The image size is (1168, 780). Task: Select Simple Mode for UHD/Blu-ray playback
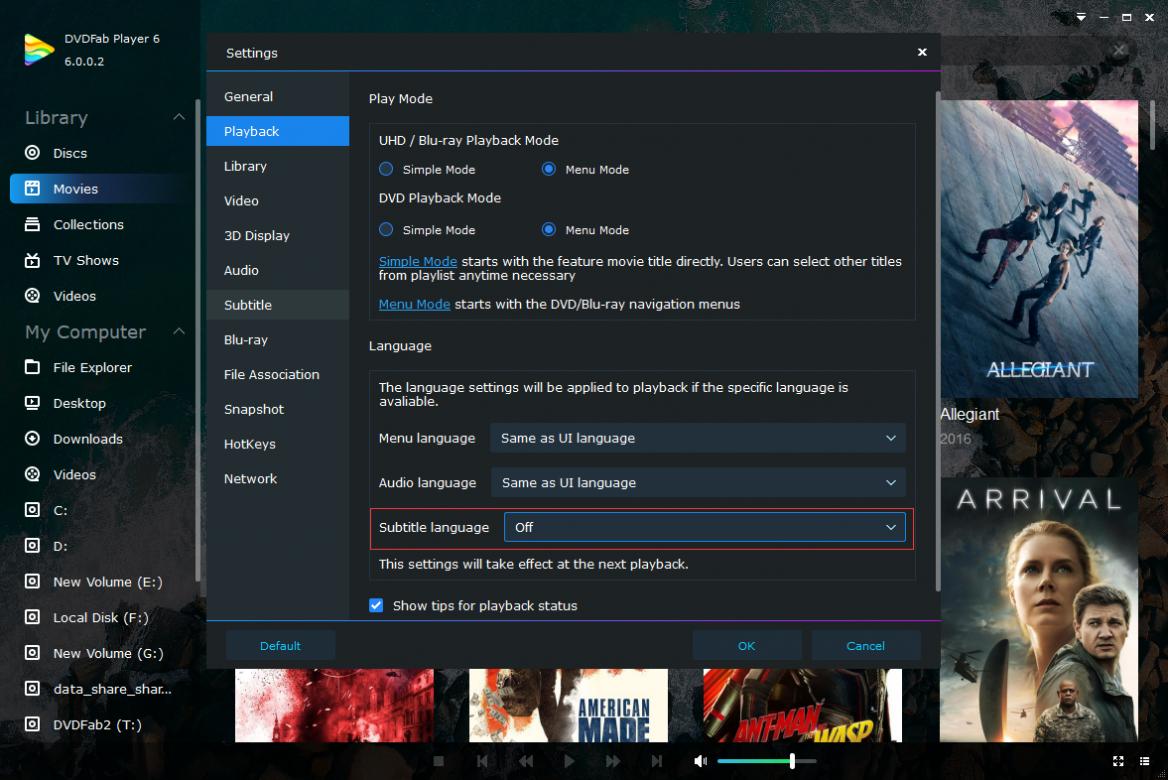(x=386, y=169)
